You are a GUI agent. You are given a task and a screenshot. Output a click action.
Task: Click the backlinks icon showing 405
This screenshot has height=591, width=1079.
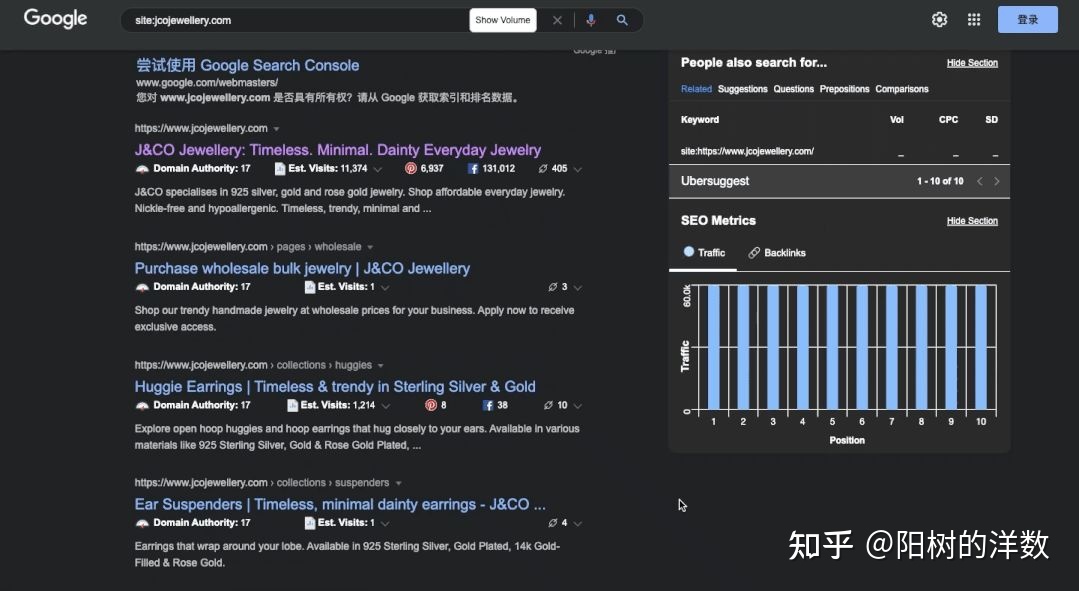(543, 169)
